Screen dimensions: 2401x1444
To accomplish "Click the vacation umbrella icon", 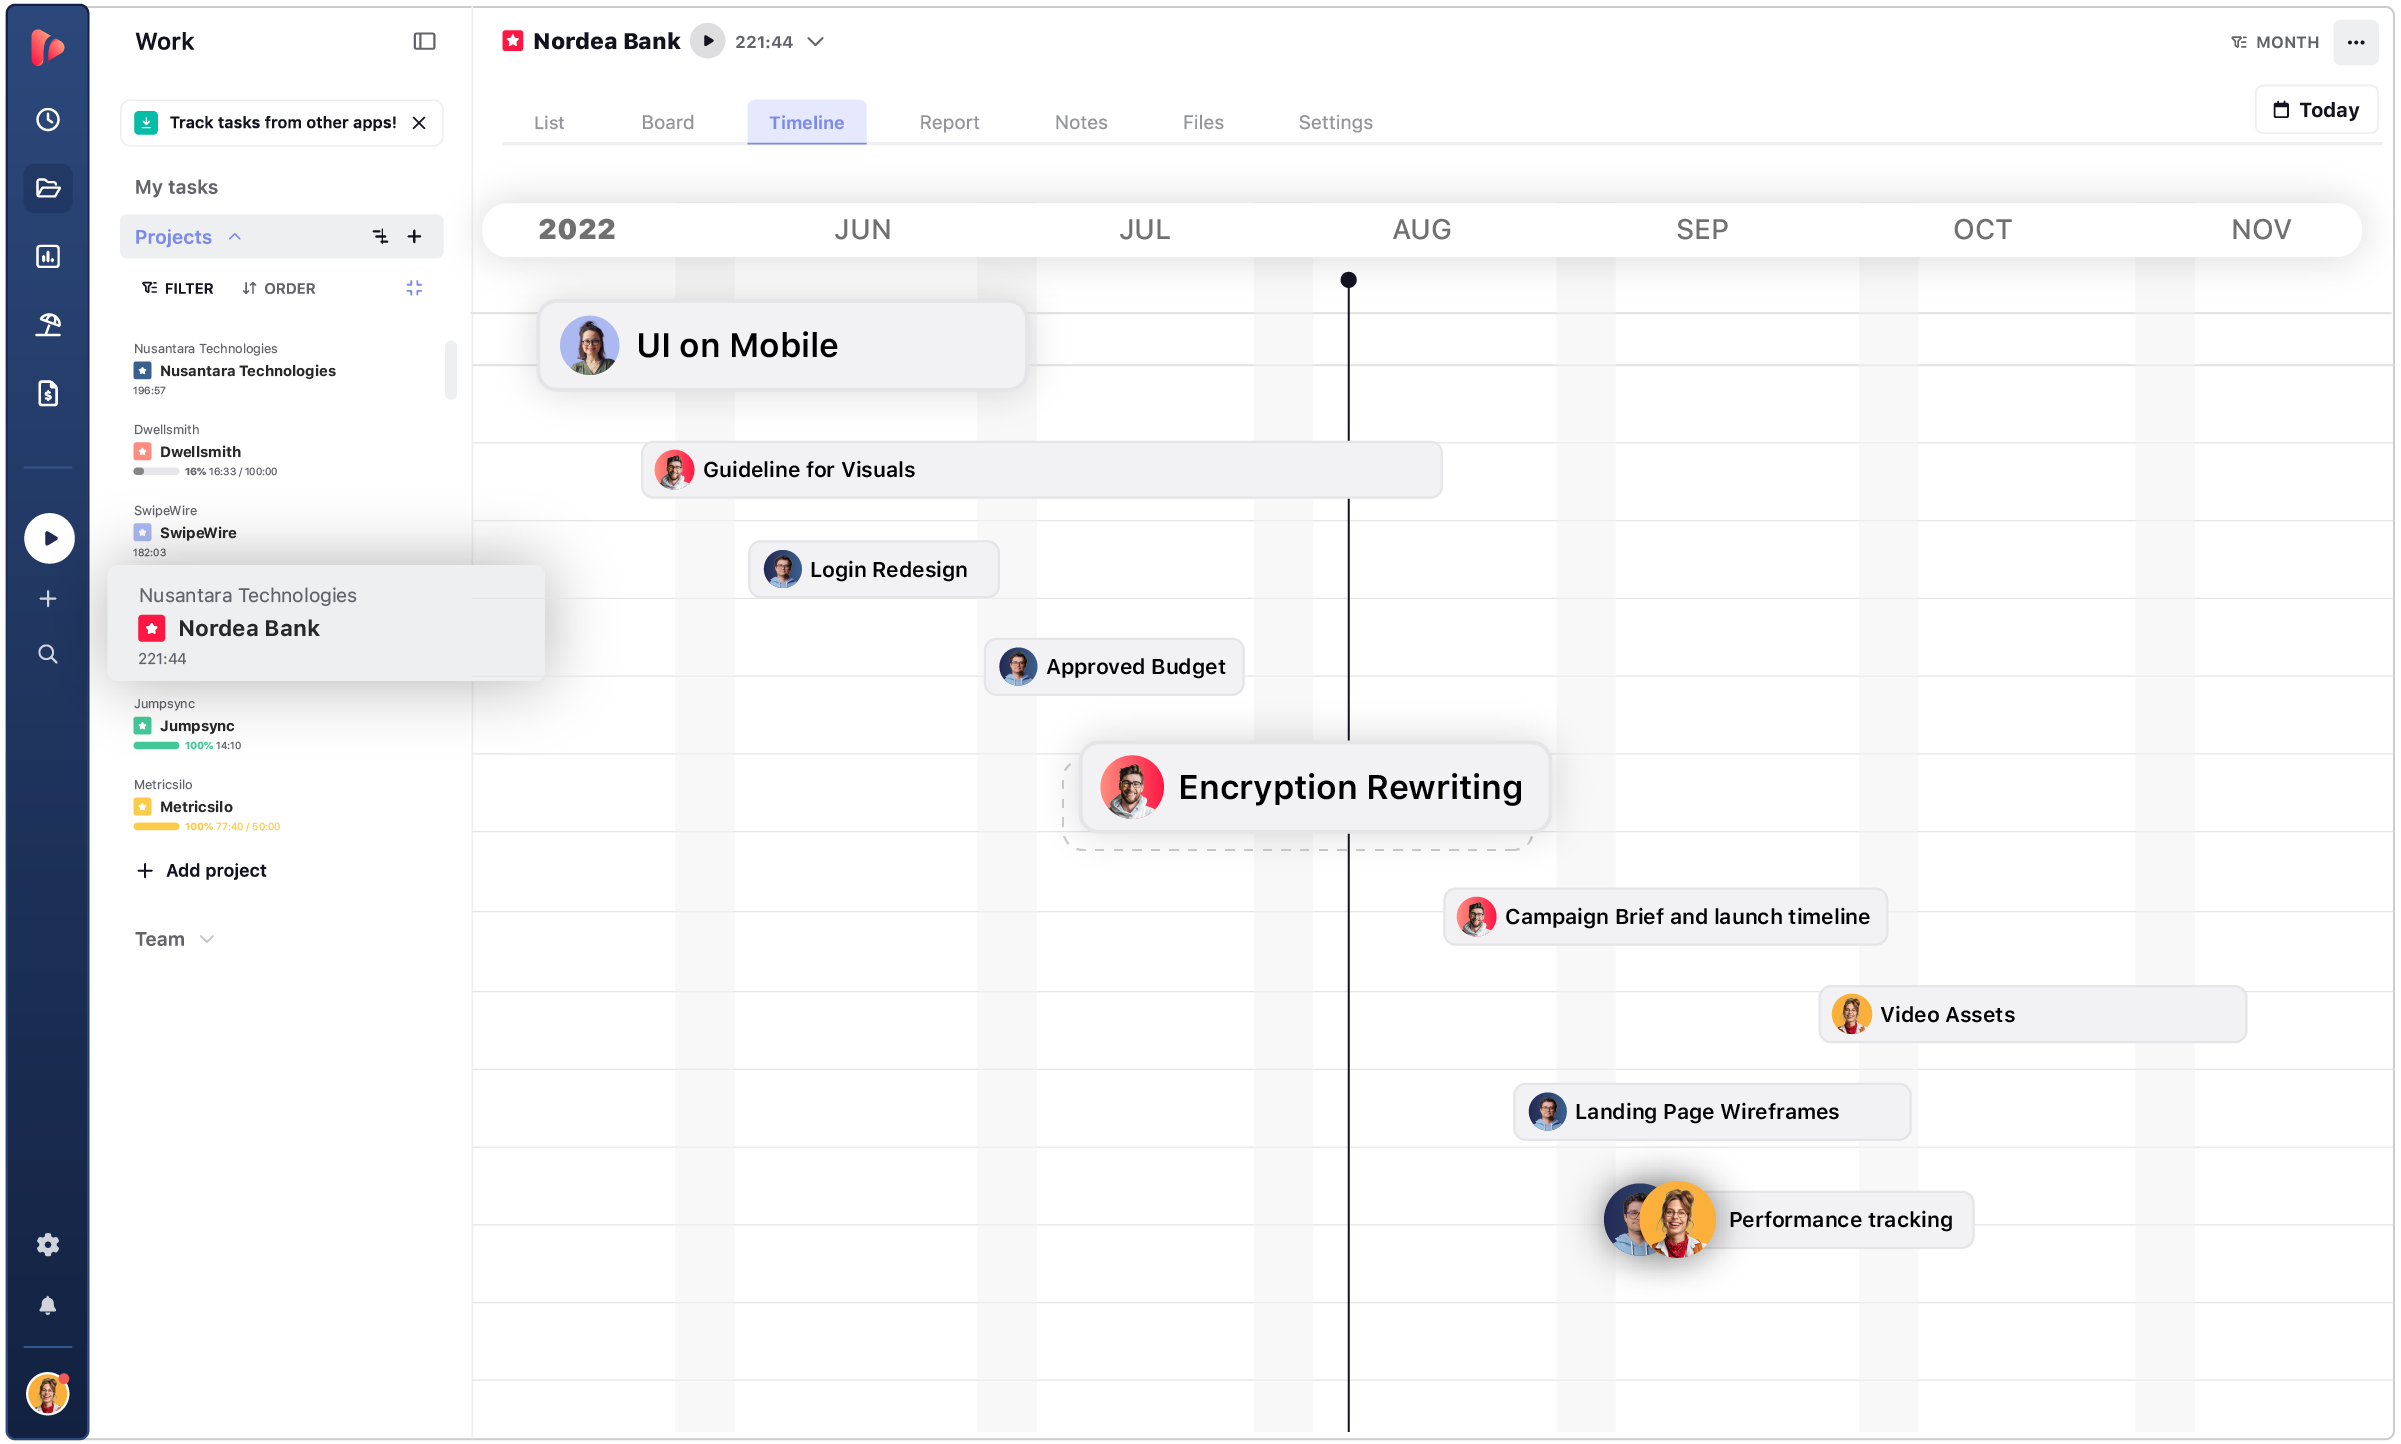I will coord(47,323).
